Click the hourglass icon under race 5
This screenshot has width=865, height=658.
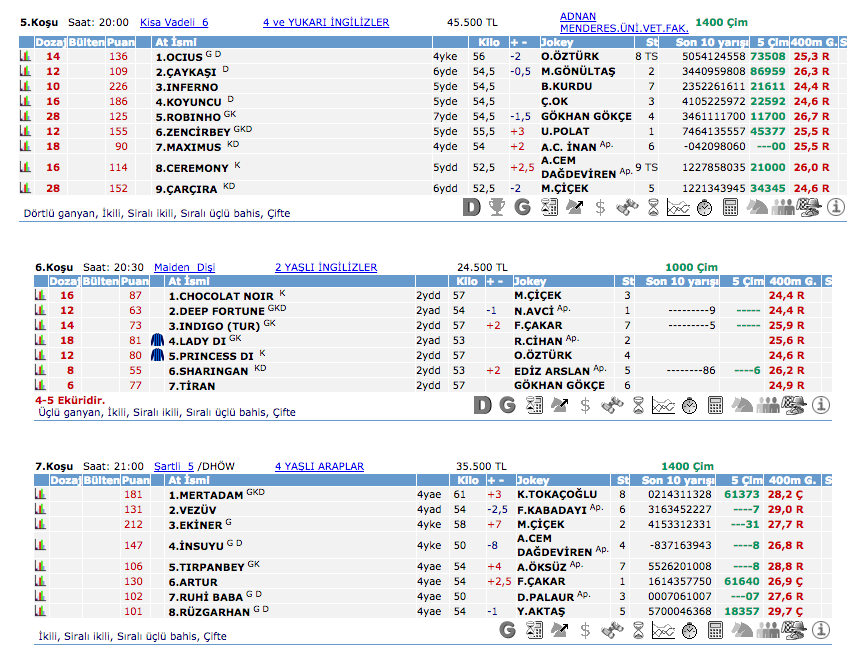tap(652, 207)
